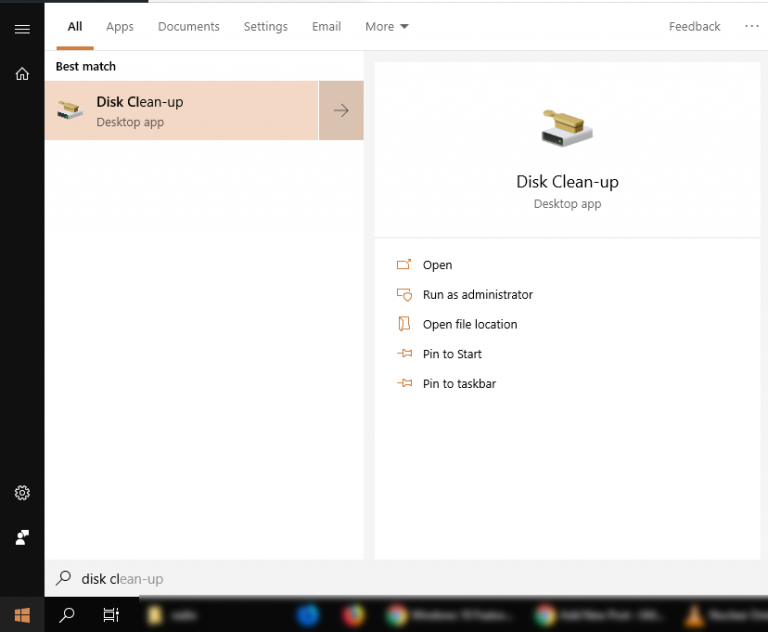768x632 pixels.
Task: Switch to the Settings tab
Action: (265, 26)
